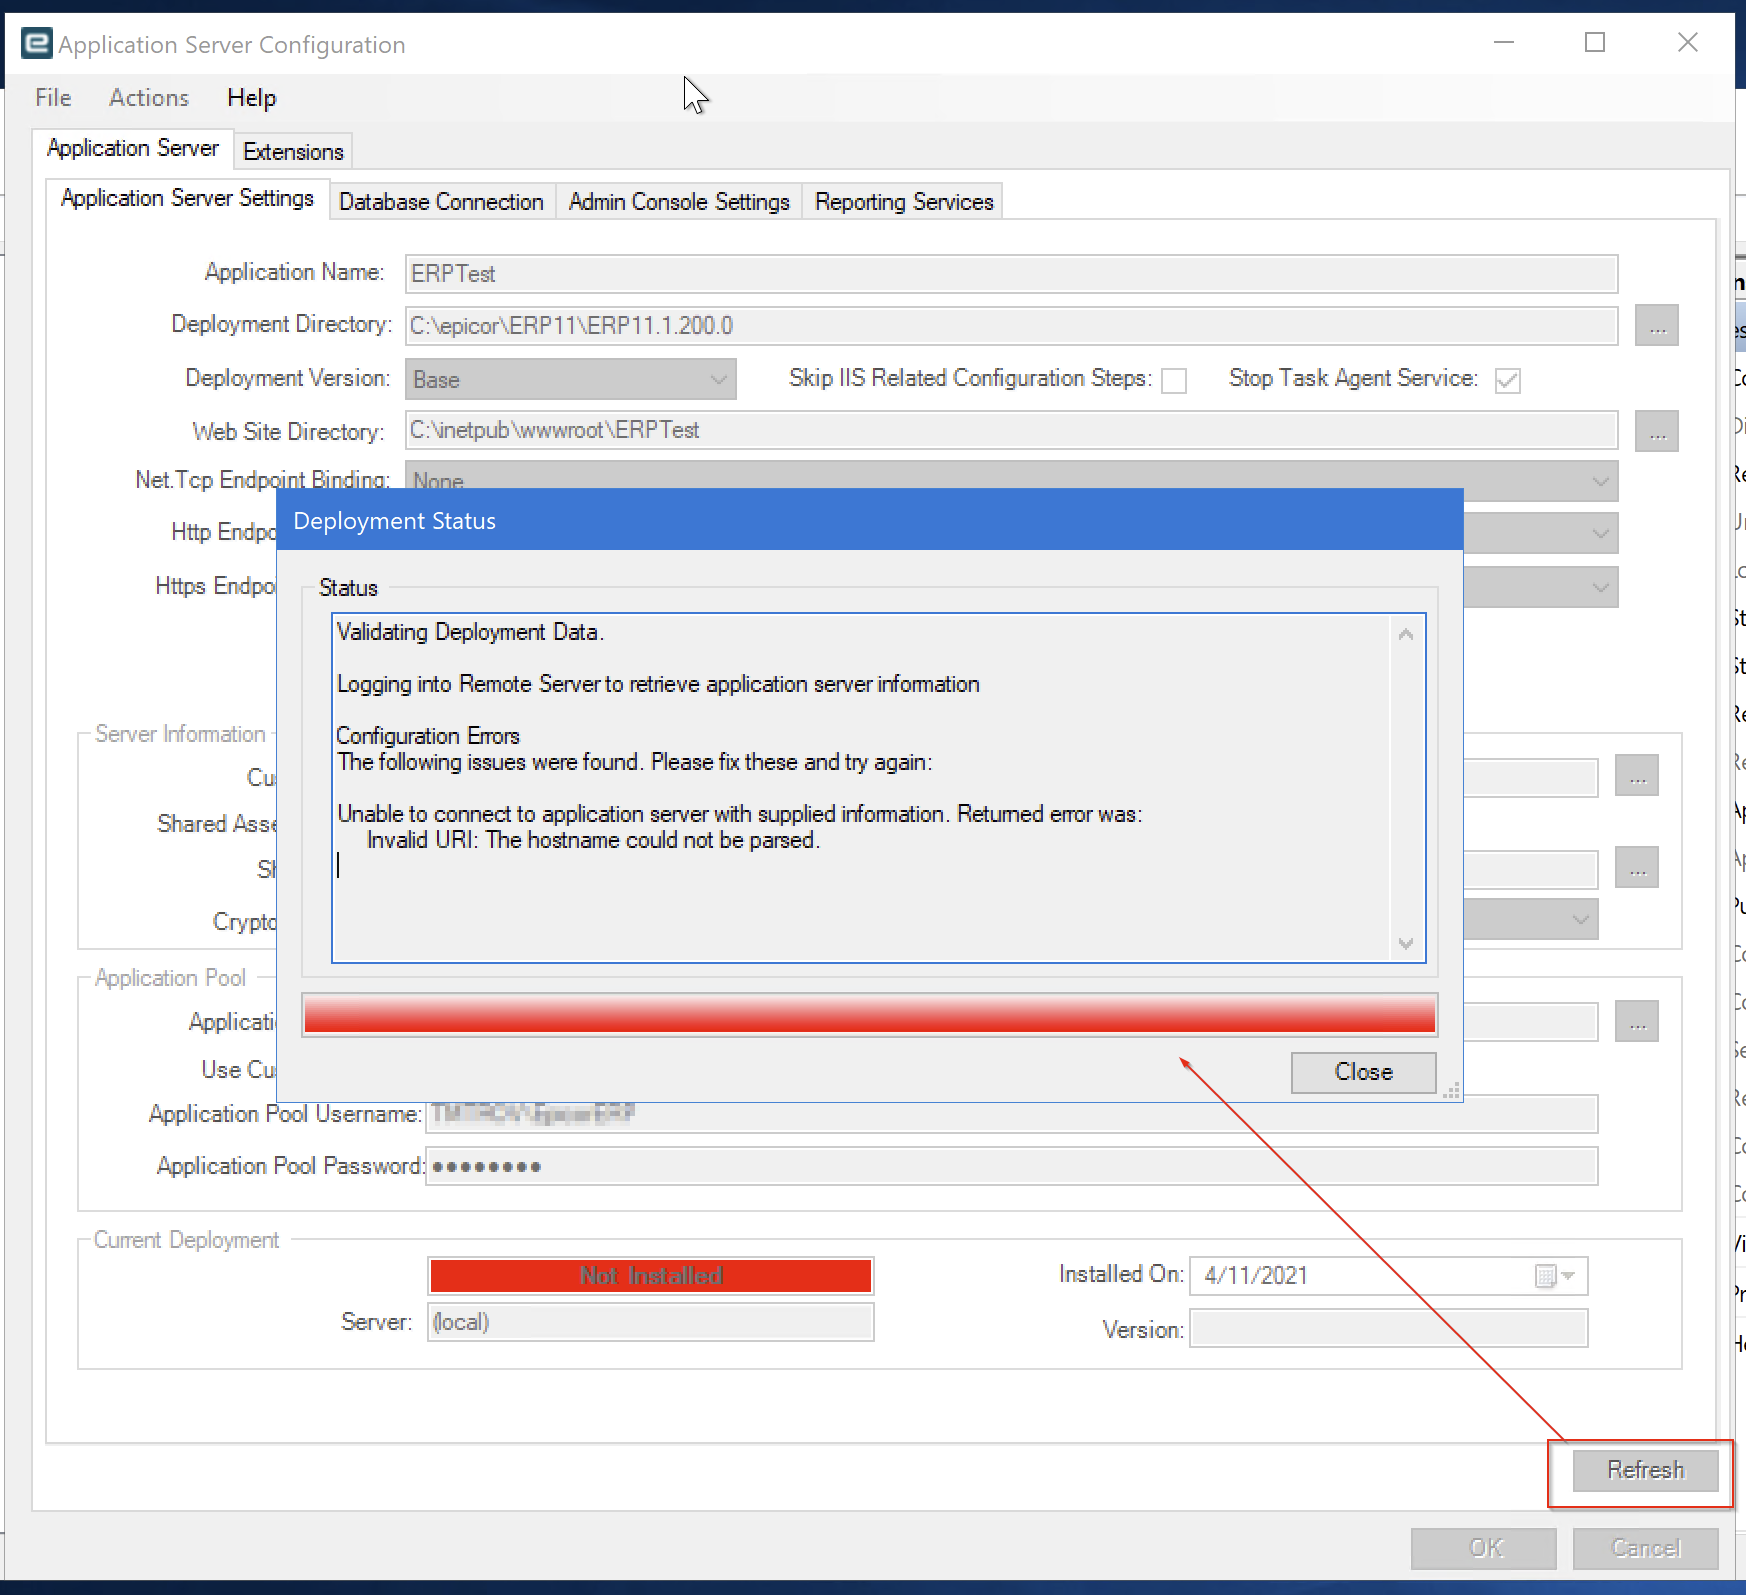Expand the Https Endpoint Binding dropdown arrow

pyautogui.click(x=1601, y=587)
